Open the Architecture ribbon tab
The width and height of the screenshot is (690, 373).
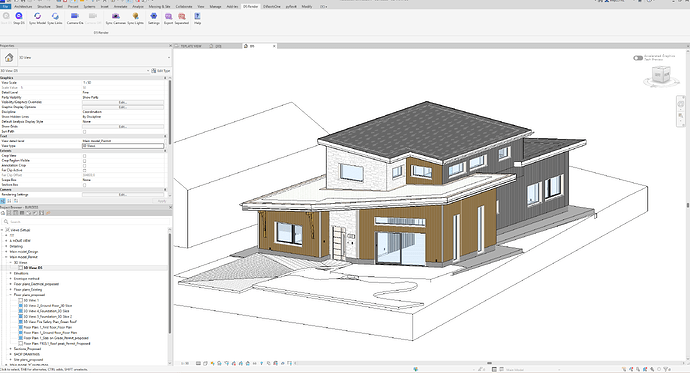(23, 7)
